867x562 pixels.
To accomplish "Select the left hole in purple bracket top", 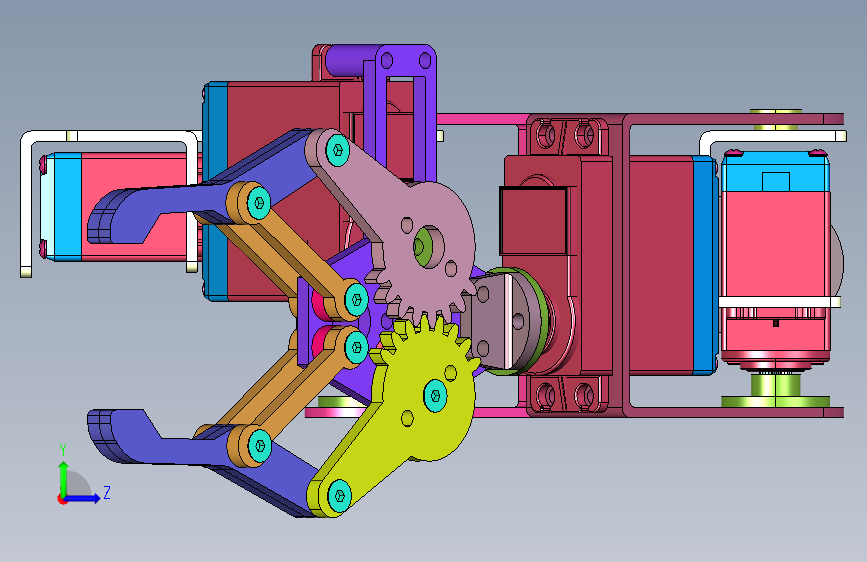I will pos(387,60).
